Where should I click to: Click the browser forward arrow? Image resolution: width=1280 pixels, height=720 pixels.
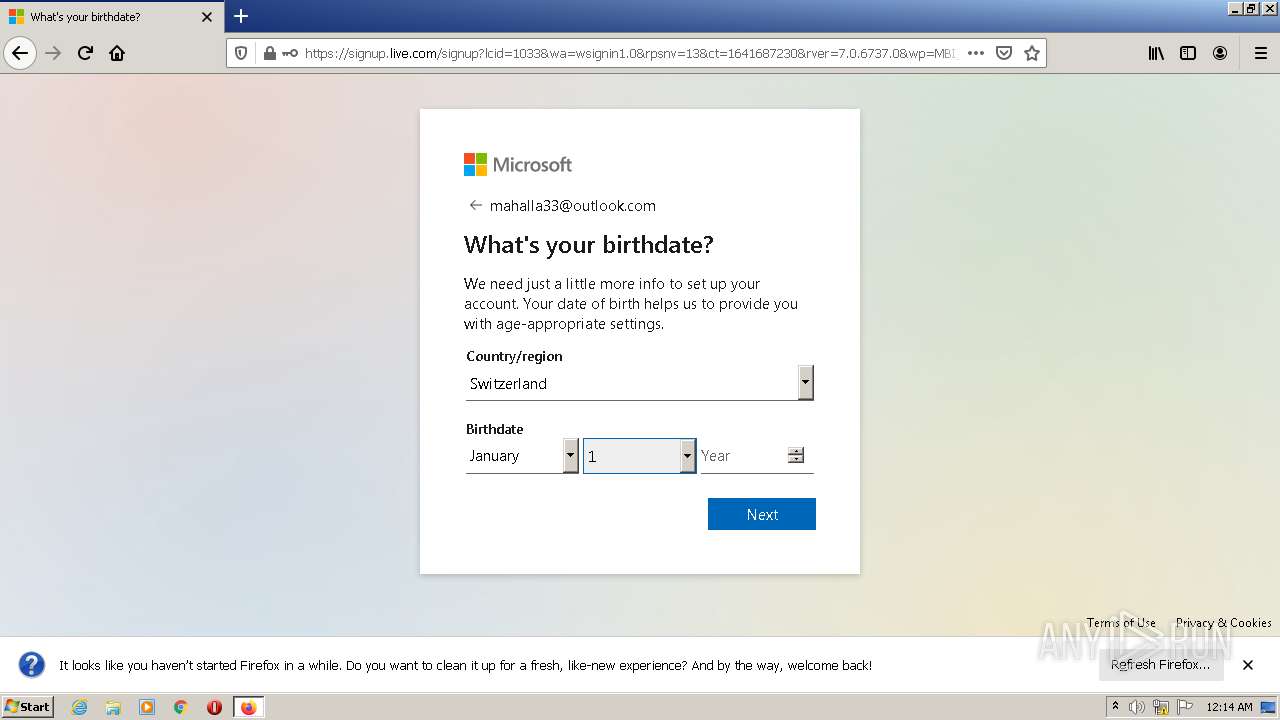click(54, 53)
